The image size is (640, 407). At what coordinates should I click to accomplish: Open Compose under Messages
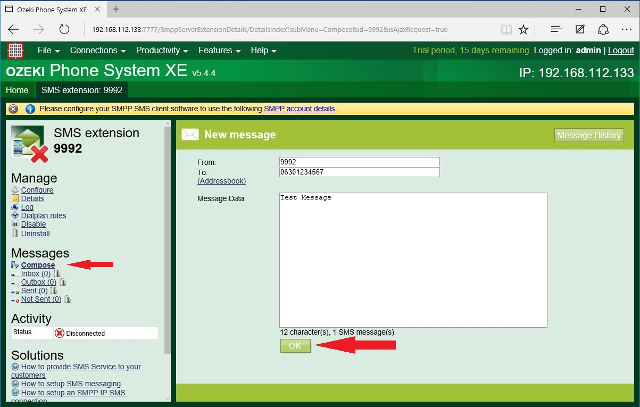(38, 265)
